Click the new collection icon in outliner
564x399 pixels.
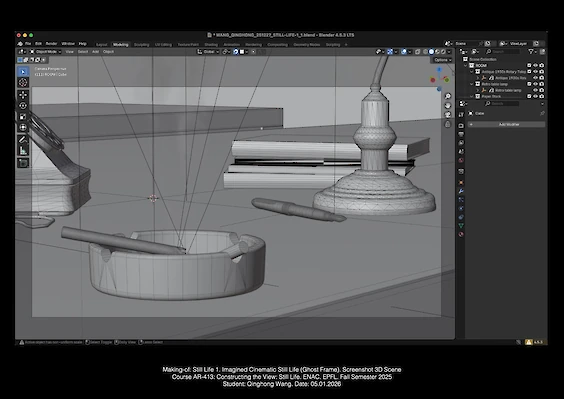542,51
